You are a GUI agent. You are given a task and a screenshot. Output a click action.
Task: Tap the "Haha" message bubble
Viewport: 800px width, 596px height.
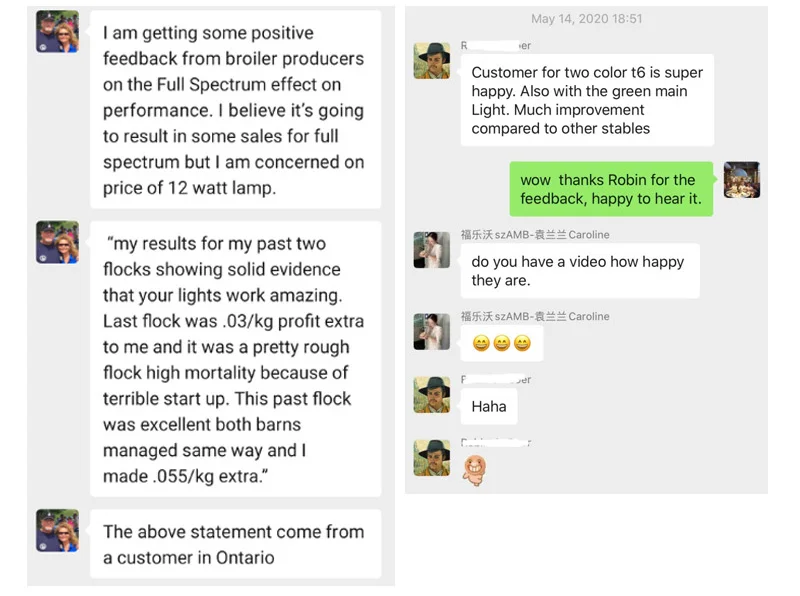pos(489,406)
